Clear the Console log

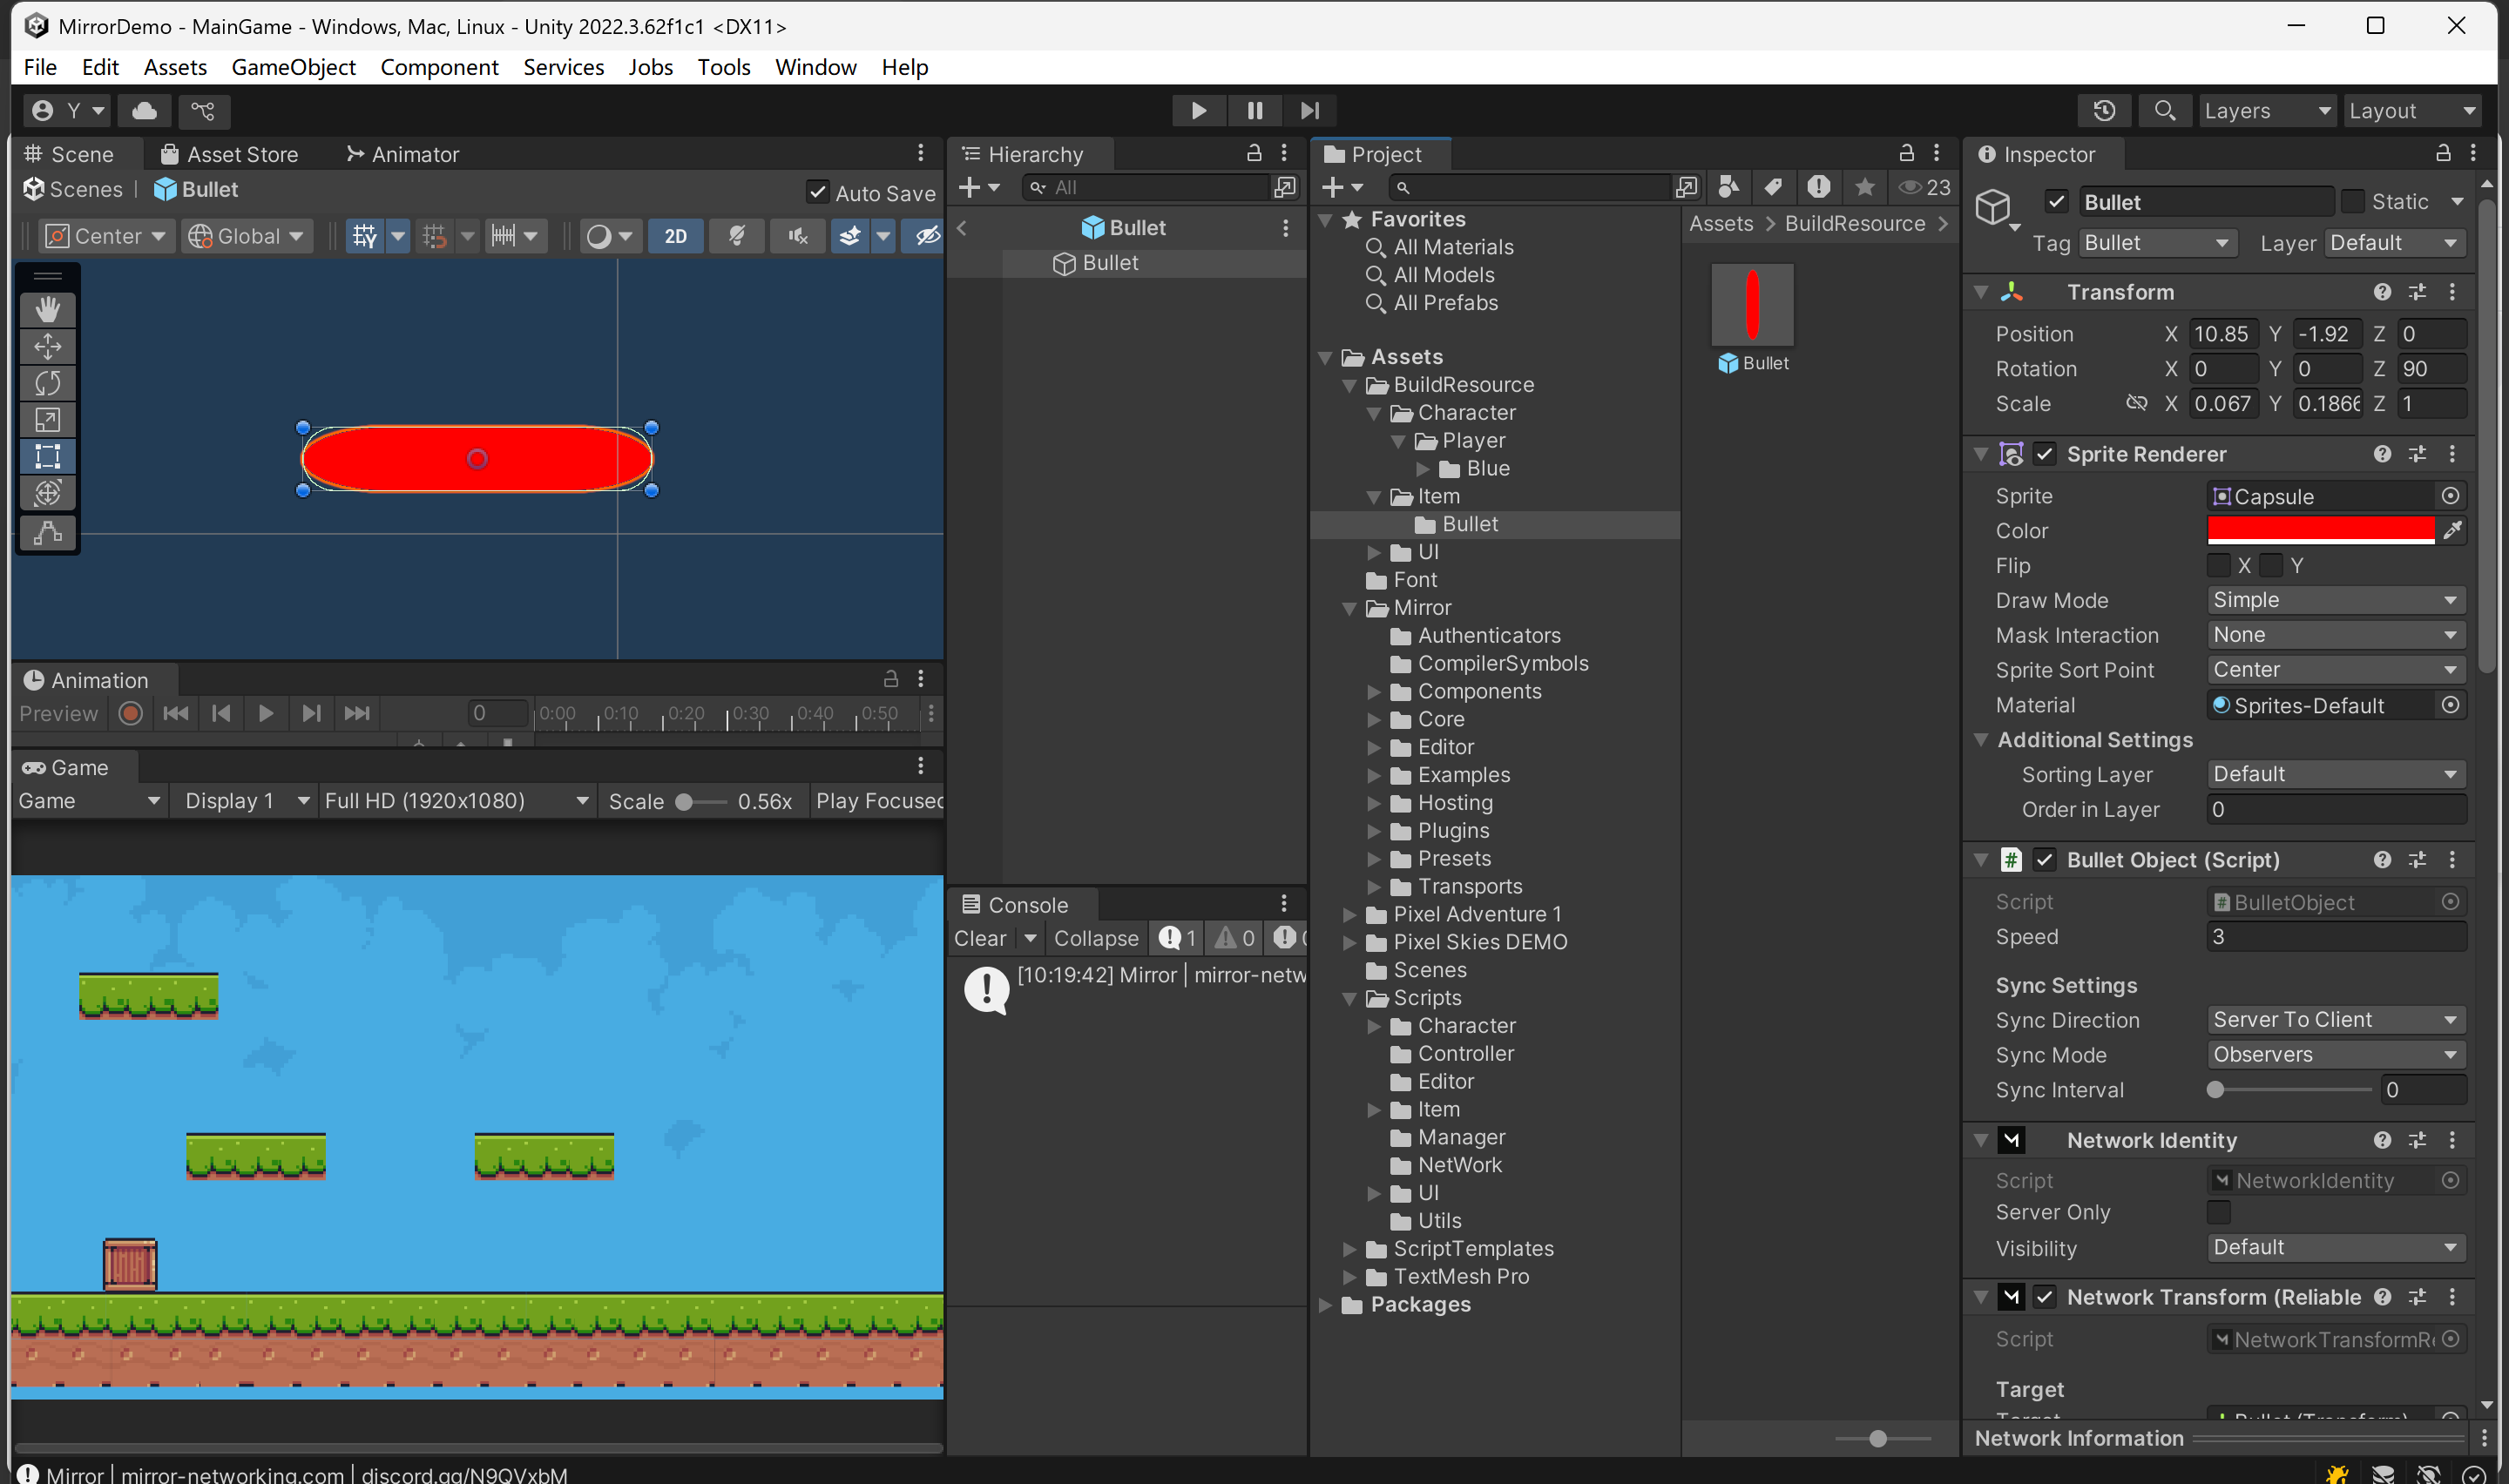(979, 938)
